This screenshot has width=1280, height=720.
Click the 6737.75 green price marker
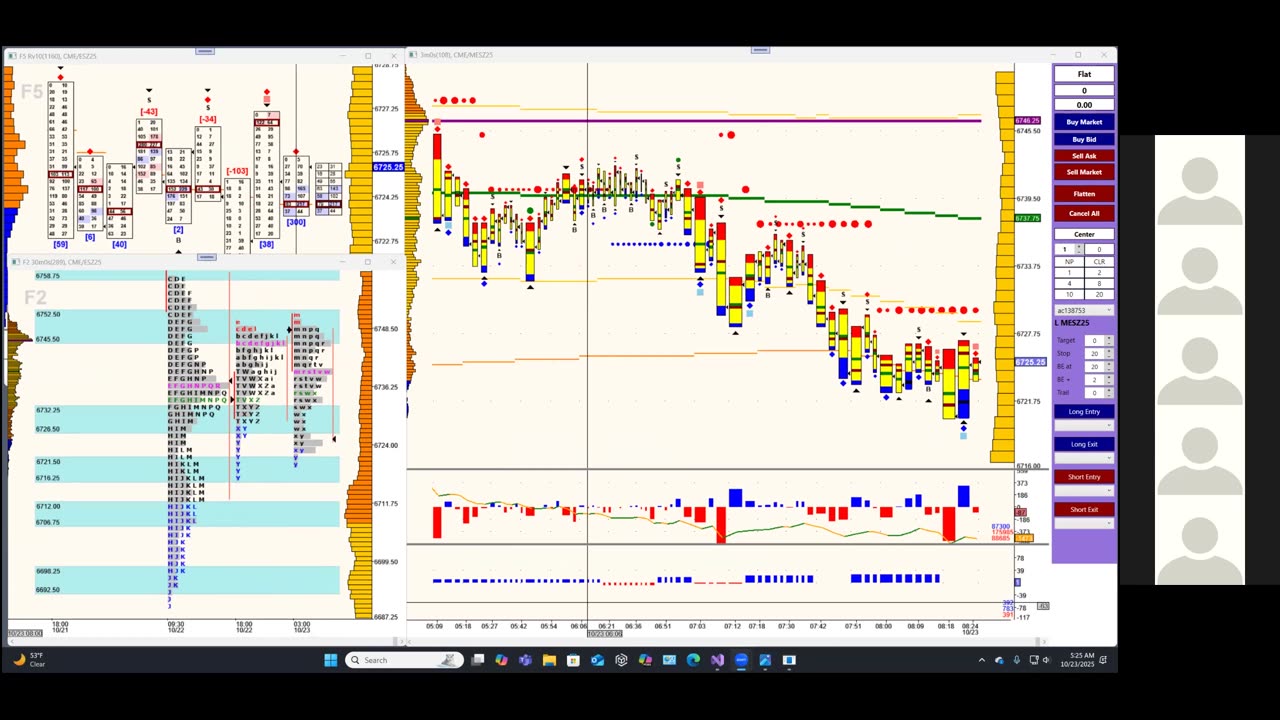click(x=1028, y=218)
